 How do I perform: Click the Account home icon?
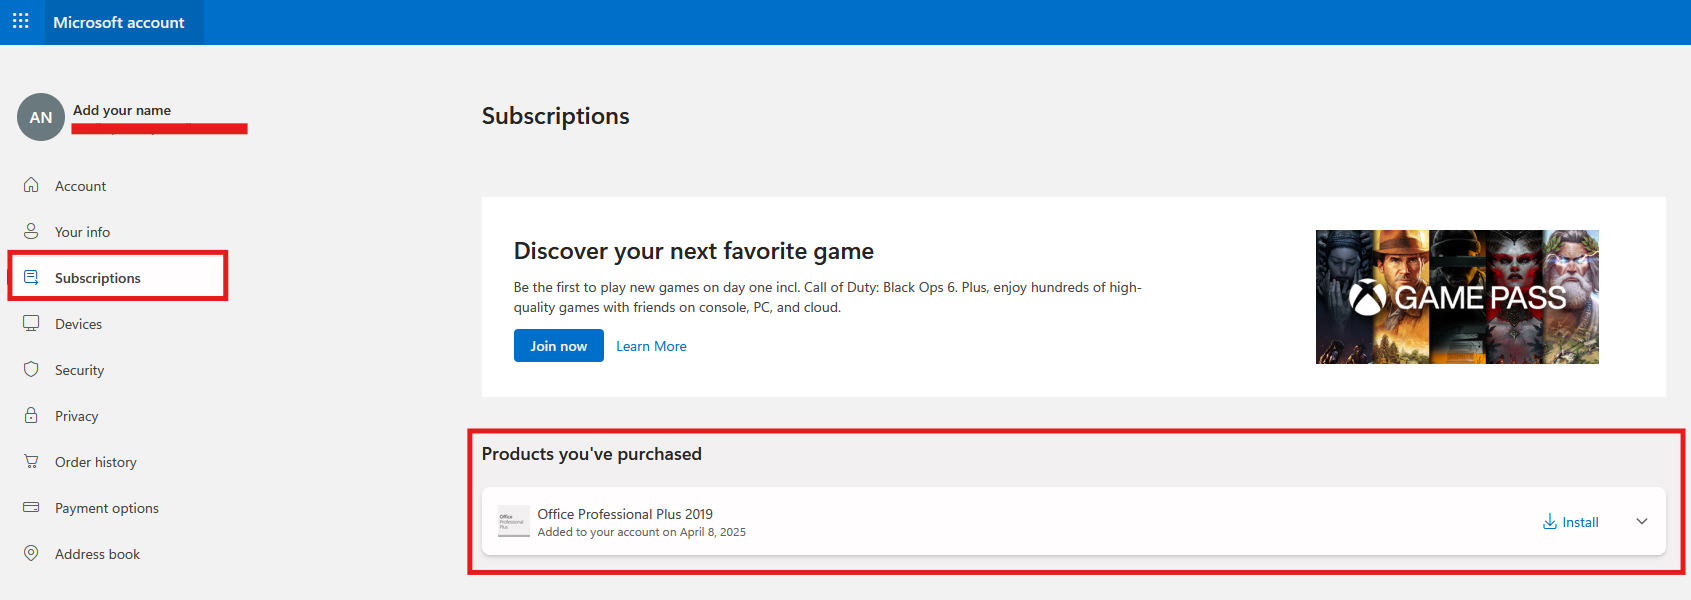(31, 185)
